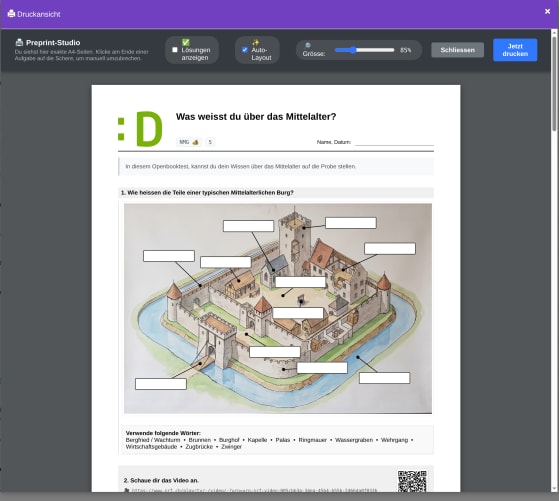Click the word 'Ringmauer' in the word list
The height and width of the screenshot is (501, 559).
click(x=312, y=440)
